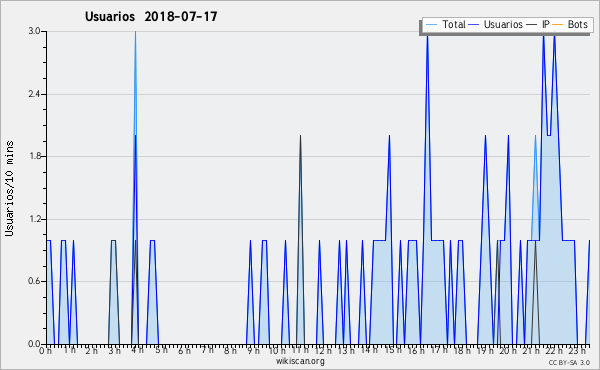Click the 0.0 y-axis value

point(34,344)
